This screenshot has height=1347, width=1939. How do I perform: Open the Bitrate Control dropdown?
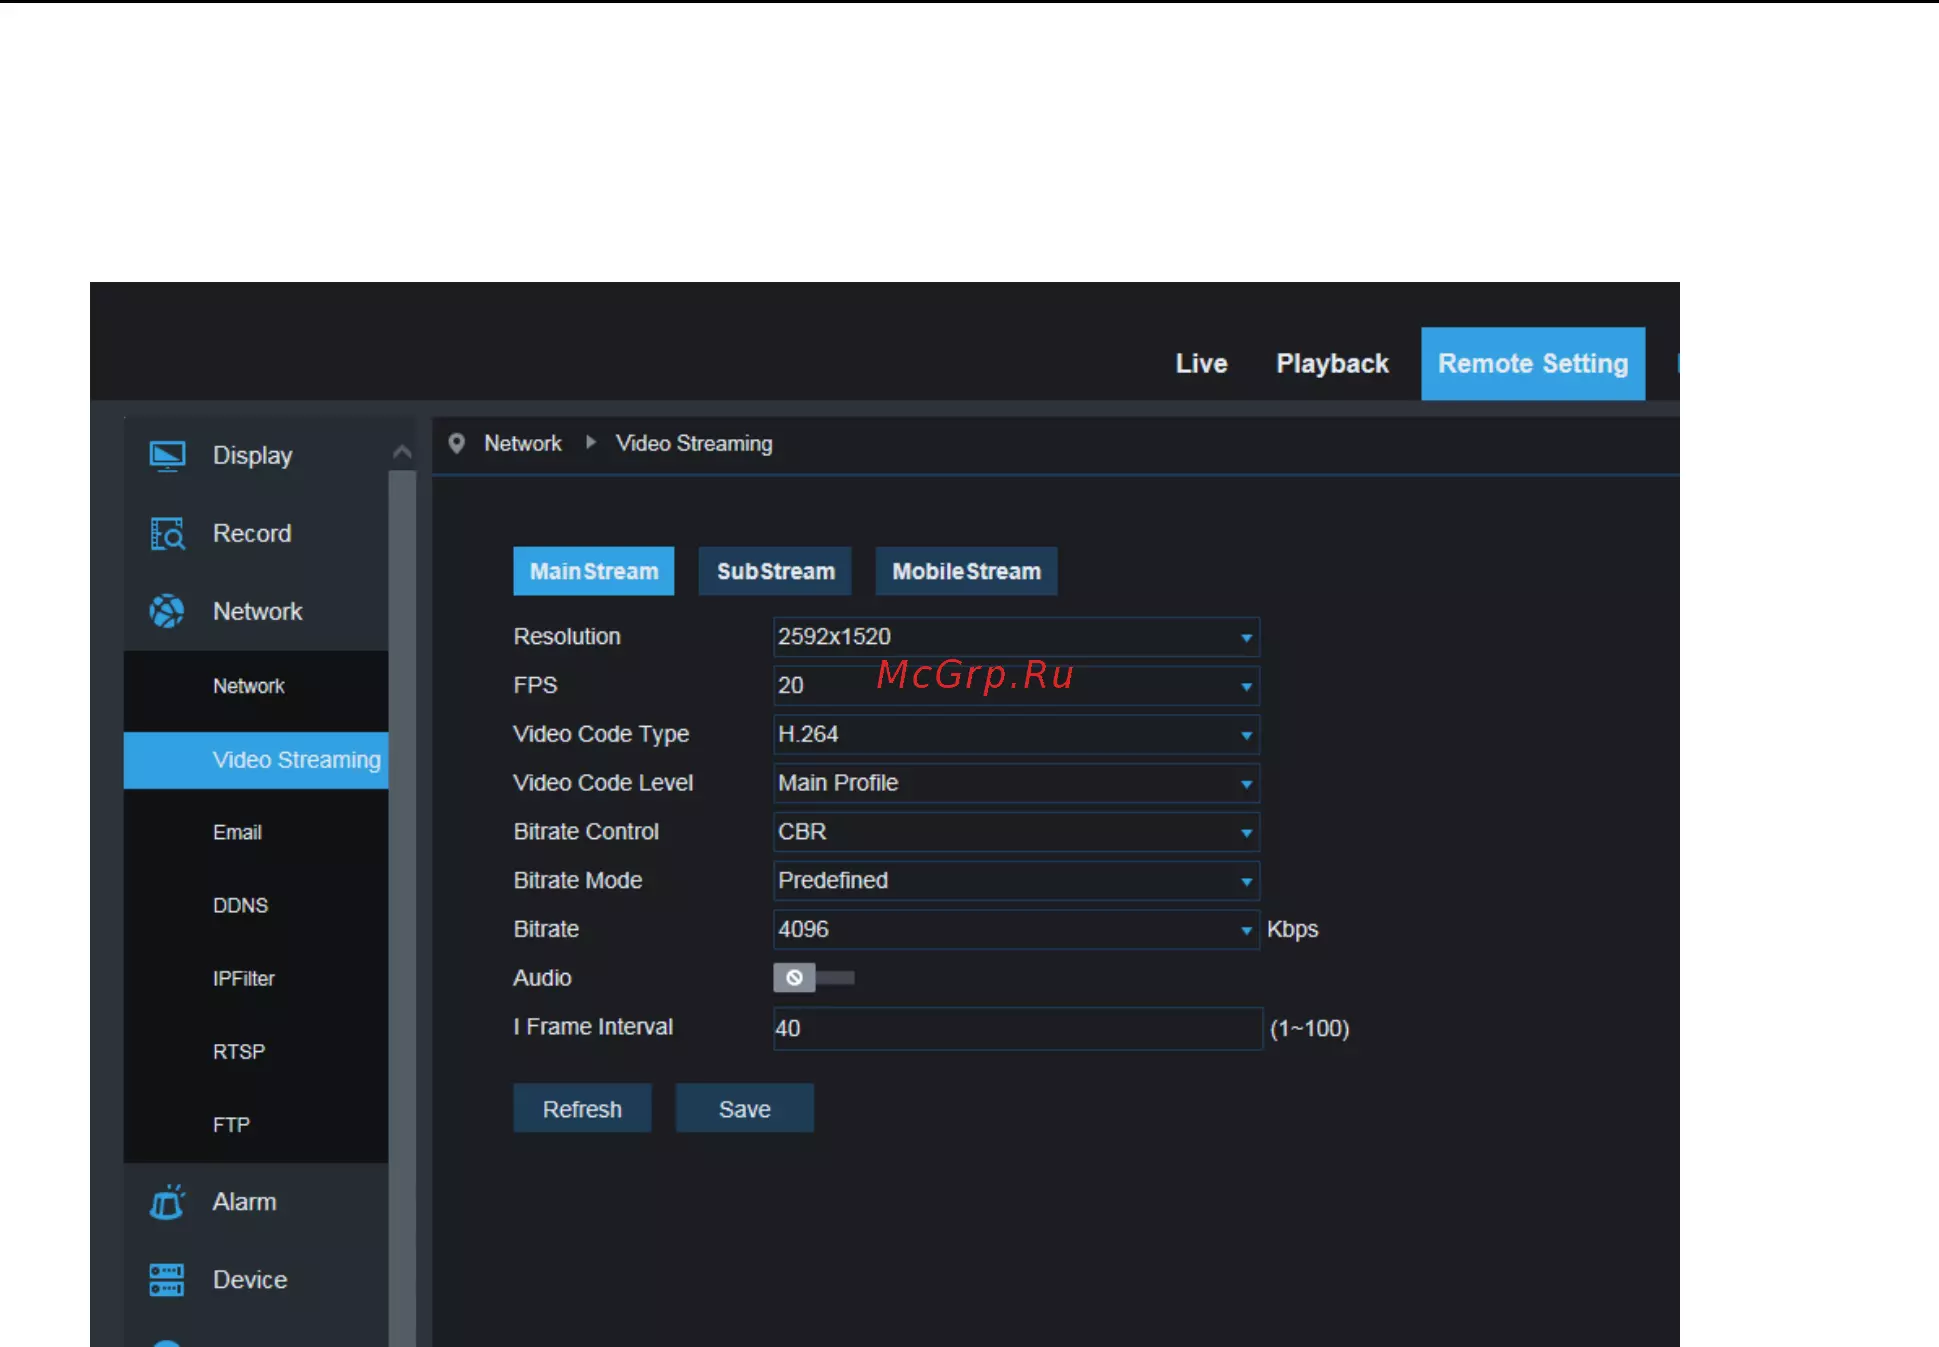pos(1016,832)
